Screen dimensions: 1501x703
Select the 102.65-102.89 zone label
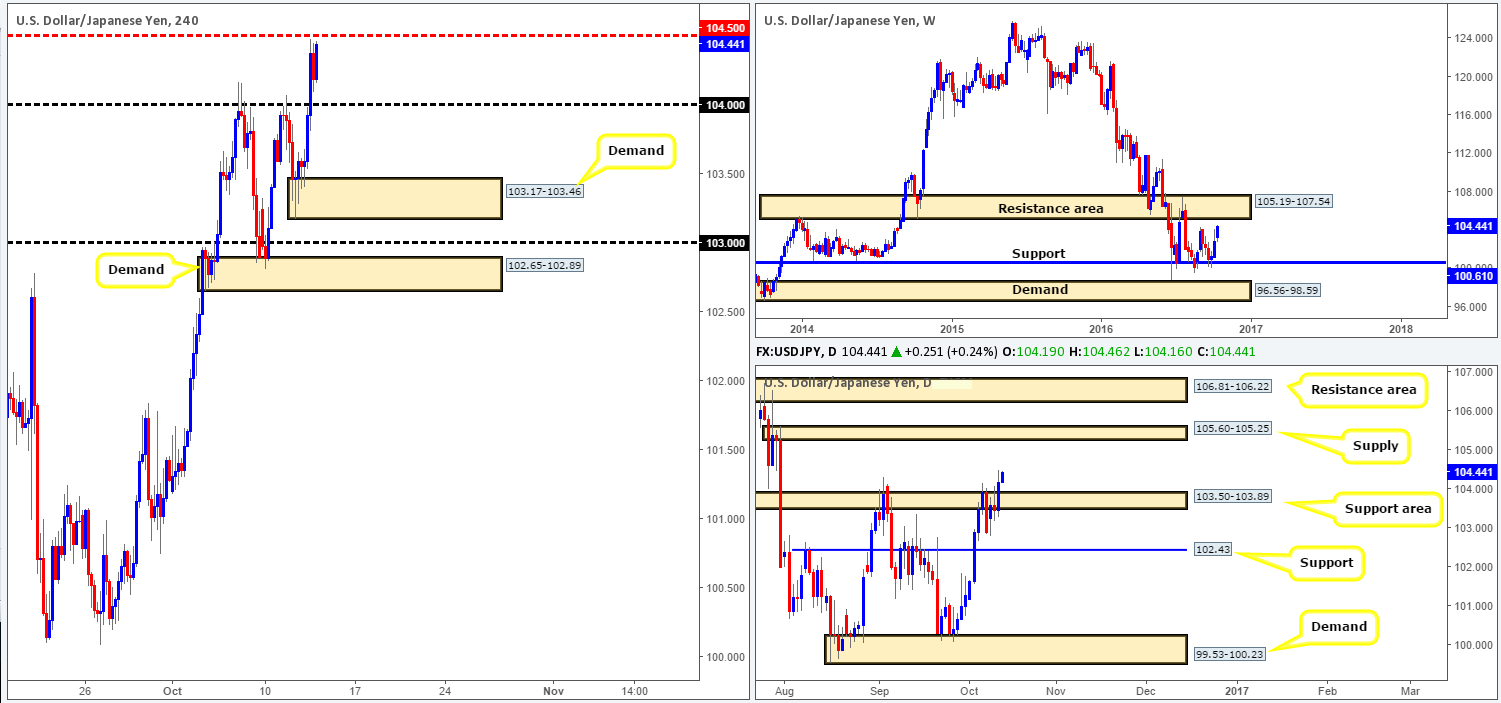pyautogui.click(x=544, y=267)
